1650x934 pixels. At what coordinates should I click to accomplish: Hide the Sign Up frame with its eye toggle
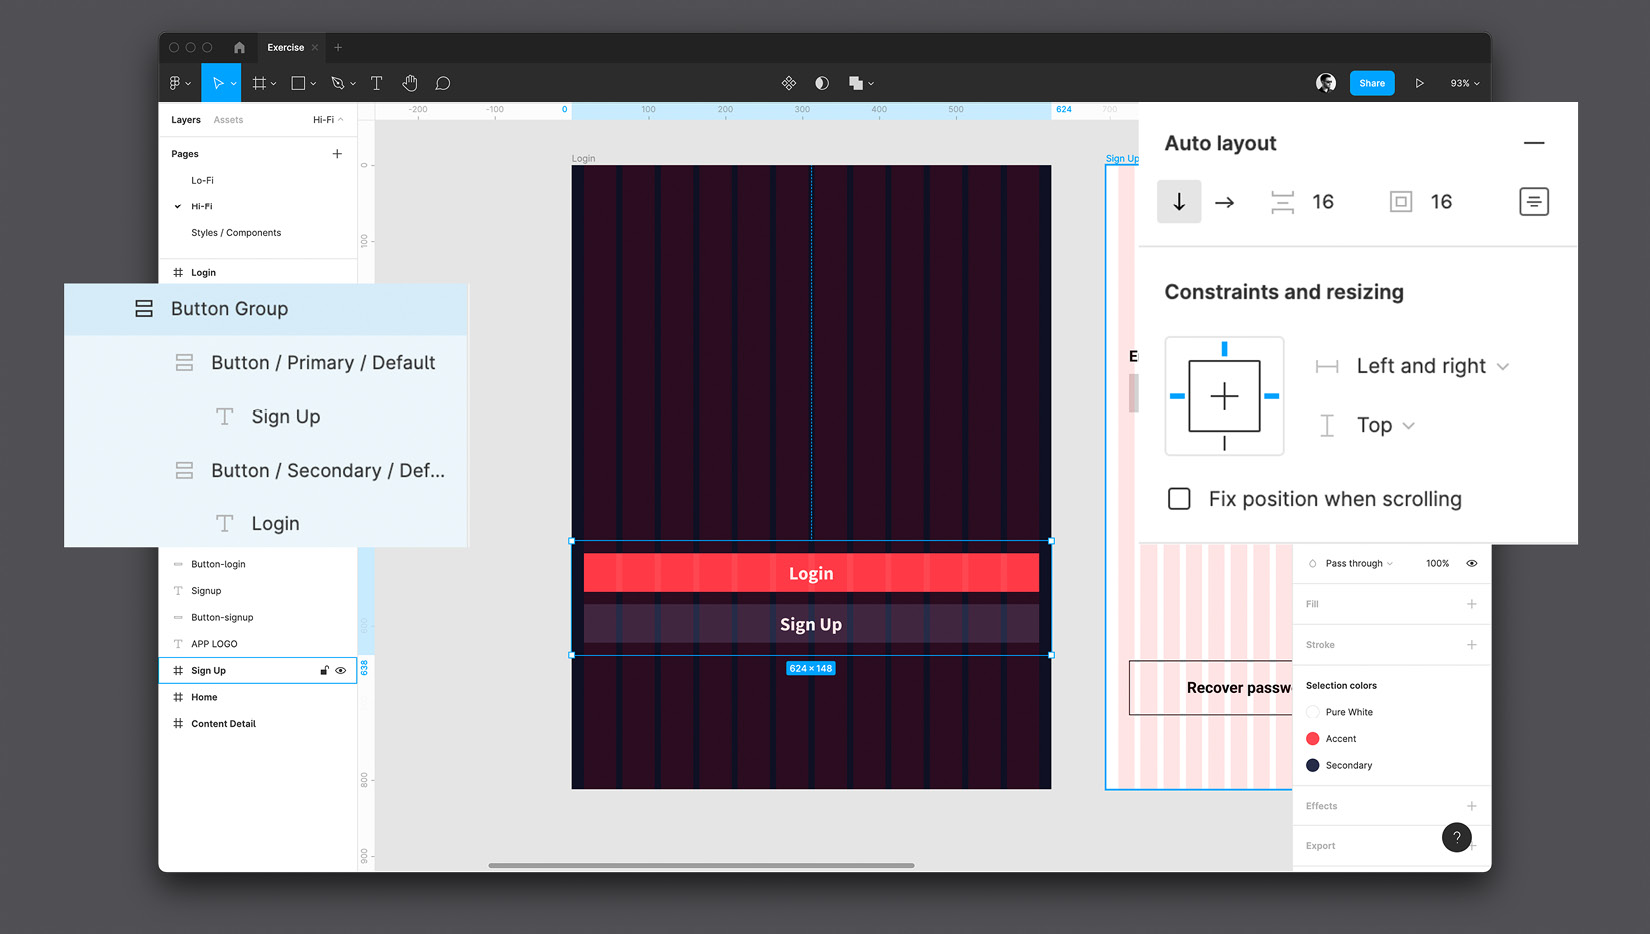341,670
